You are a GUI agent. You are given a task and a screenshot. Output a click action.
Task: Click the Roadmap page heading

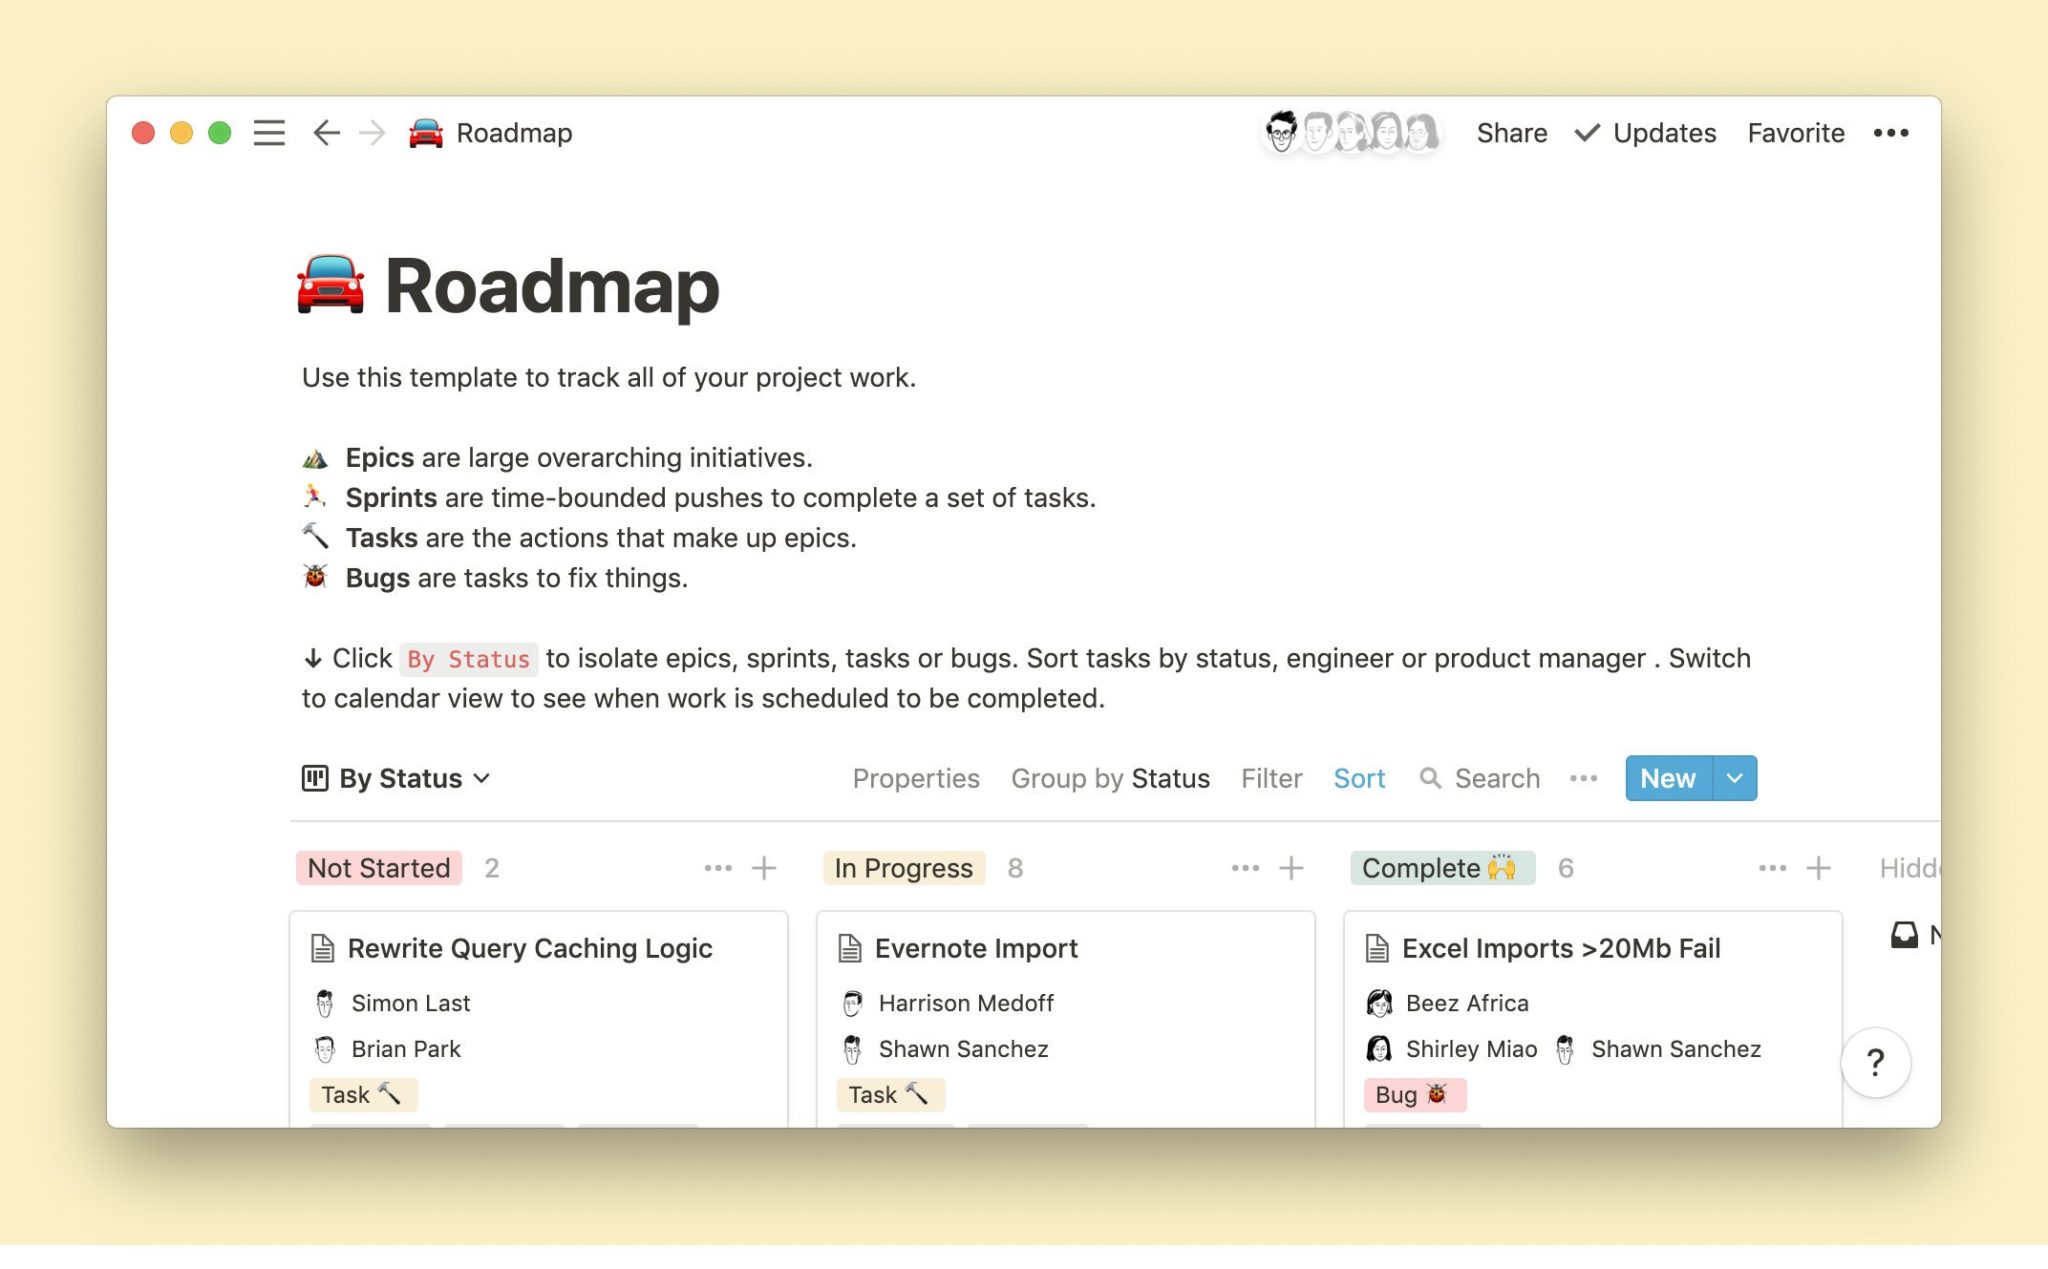tap(552, 286)
